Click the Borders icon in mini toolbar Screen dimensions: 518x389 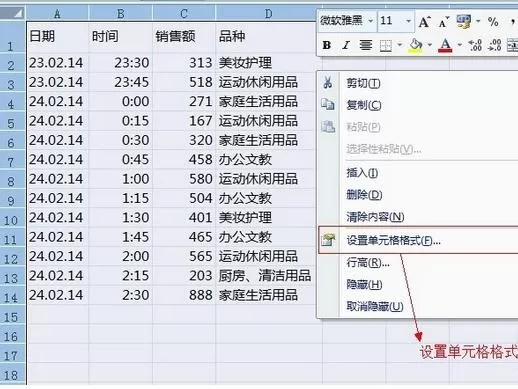pos(386,45)
